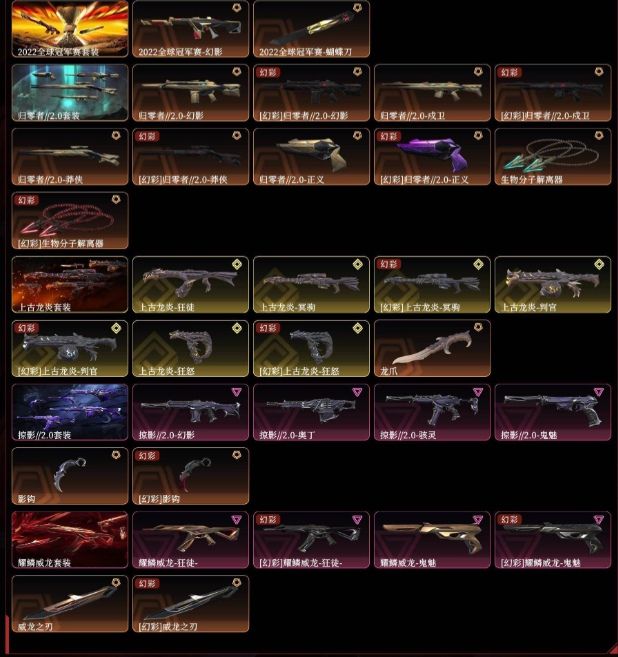
Task: Click 幻彩 badge on [幻彩]生物分子解离器 card
Action: [26, 200]
